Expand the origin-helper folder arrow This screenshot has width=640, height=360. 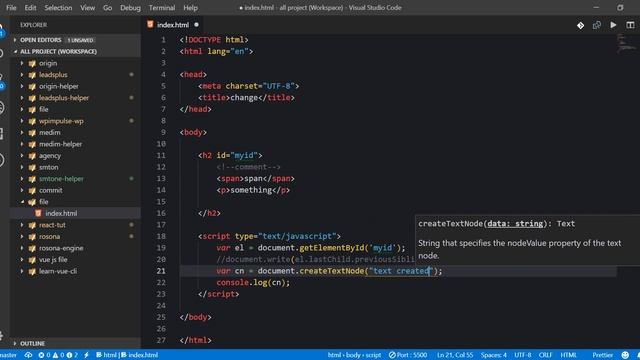click(x=22, y=86)
